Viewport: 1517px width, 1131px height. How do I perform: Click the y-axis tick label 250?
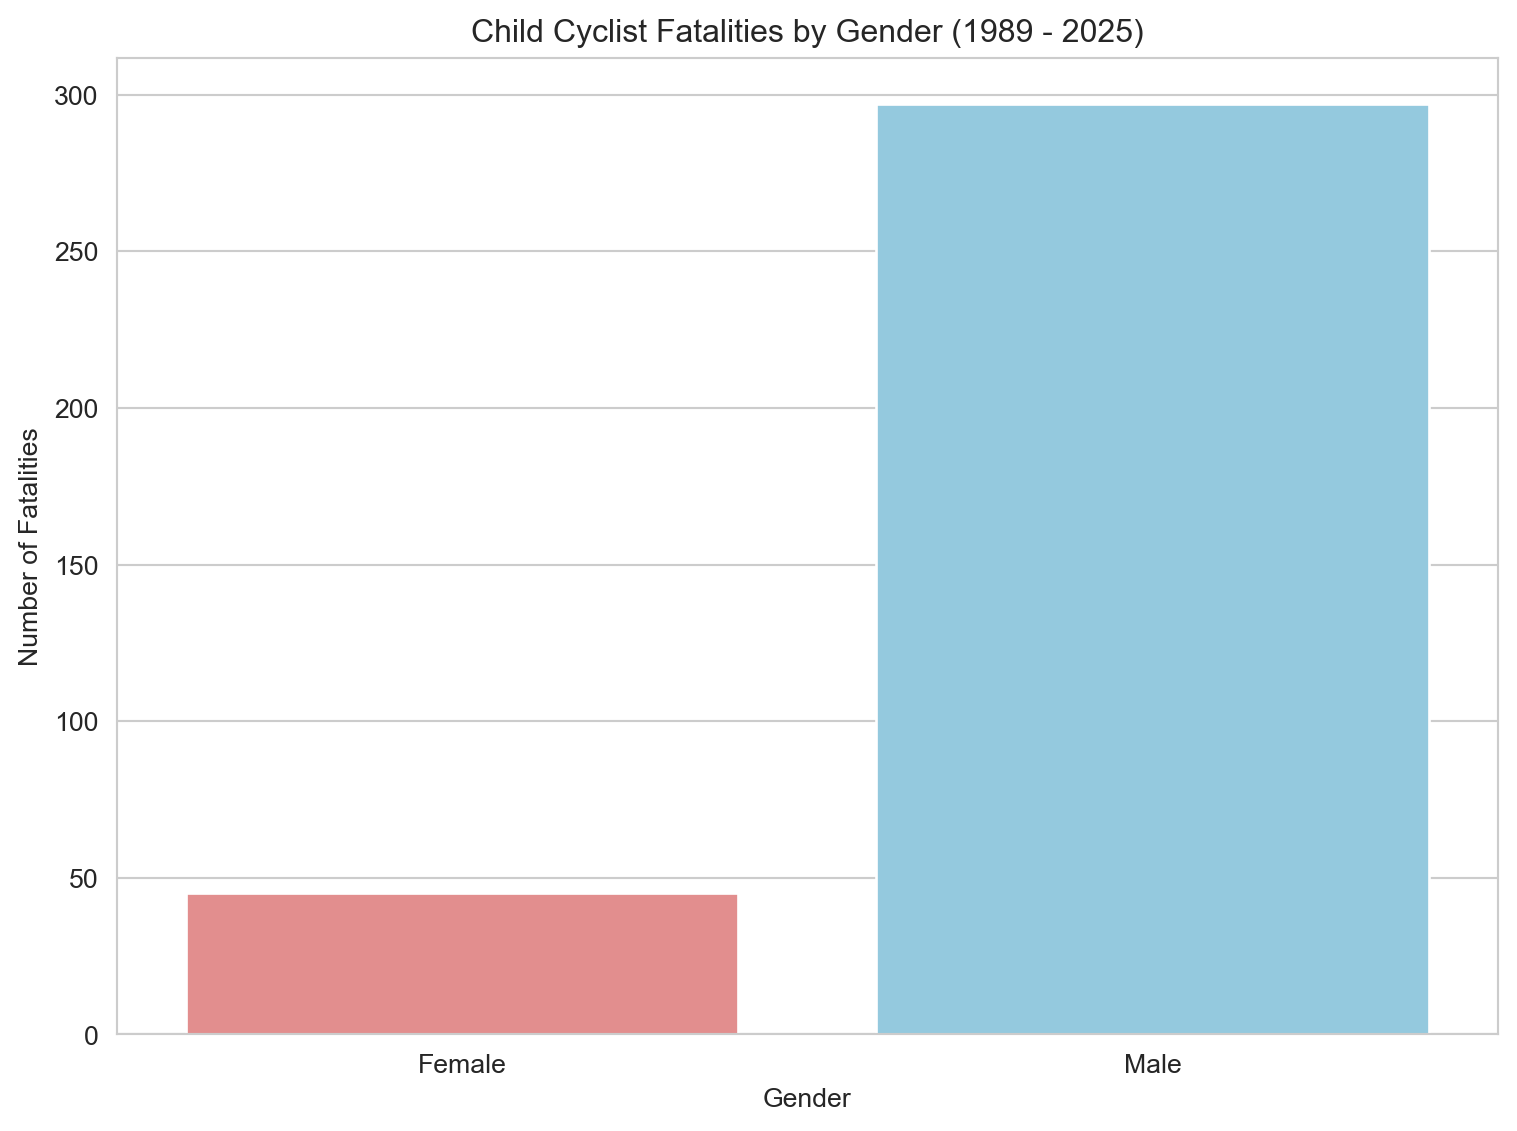point(78,251)
